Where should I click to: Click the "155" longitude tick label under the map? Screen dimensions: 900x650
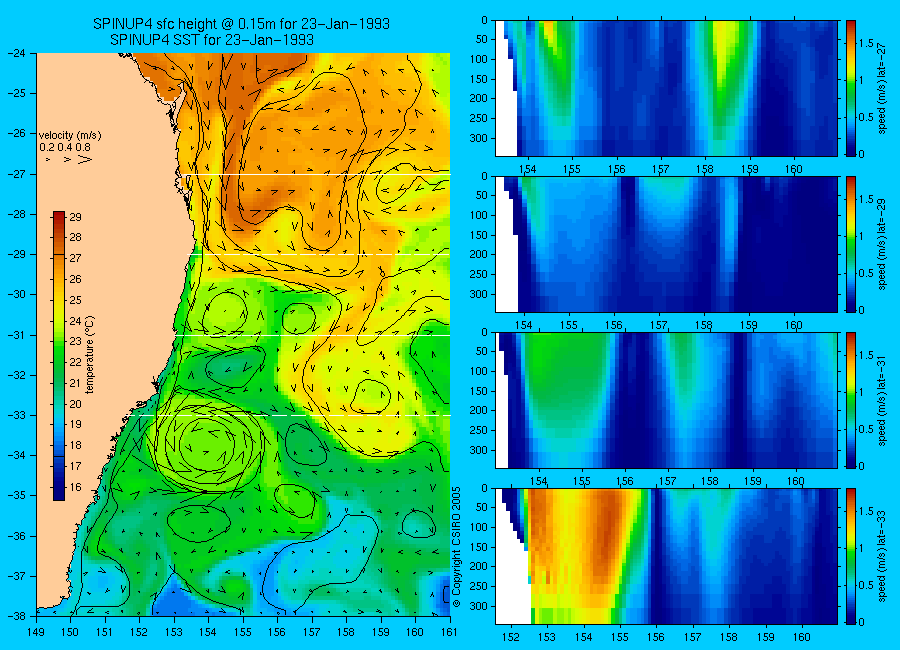(243, 632)
